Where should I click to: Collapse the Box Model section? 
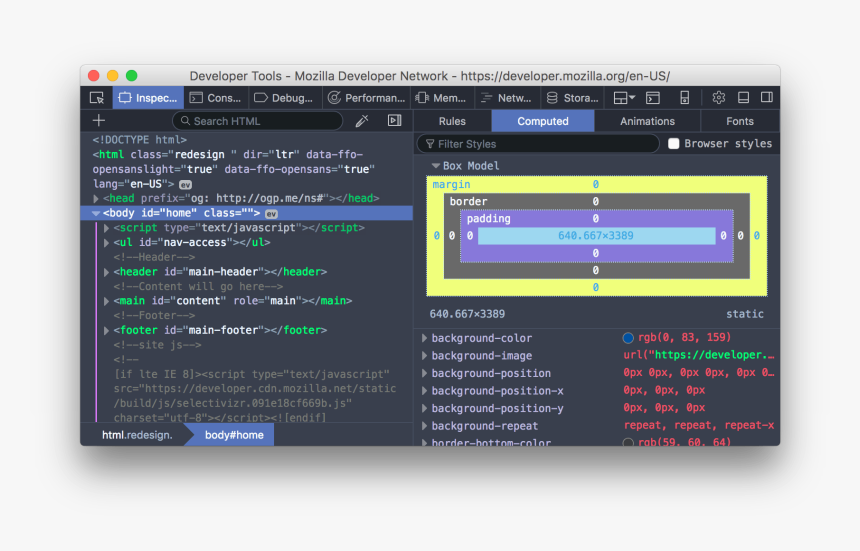[x=435, y=166]
